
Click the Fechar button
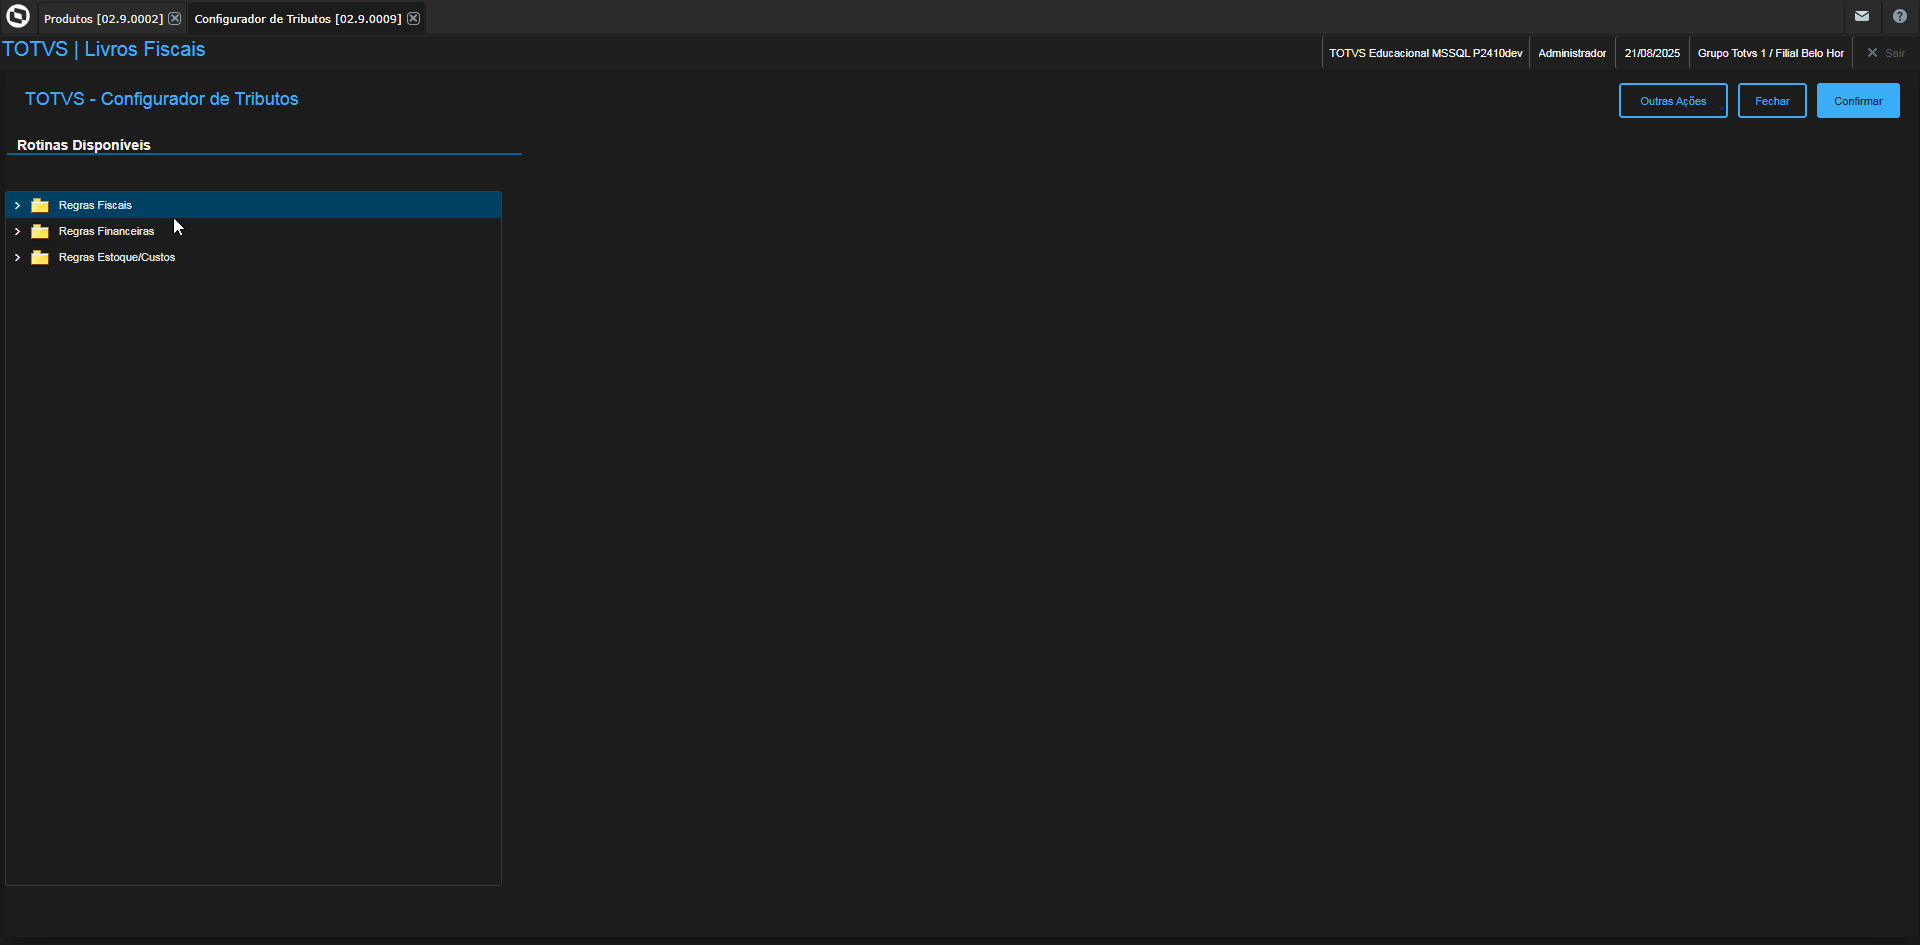click(x=1772, y=101)
